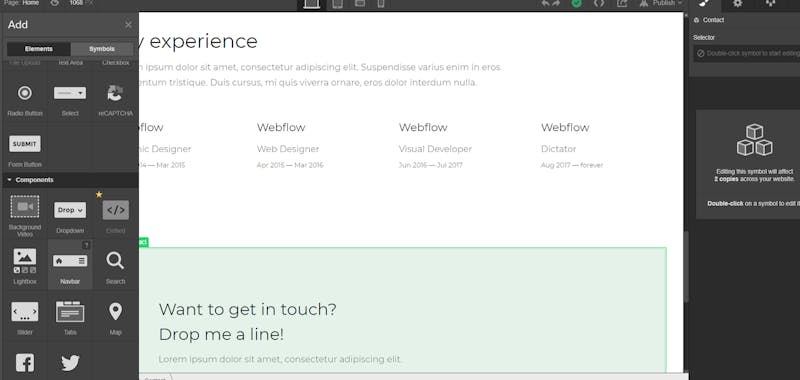Click the Navbar help question mark badge

86,245
